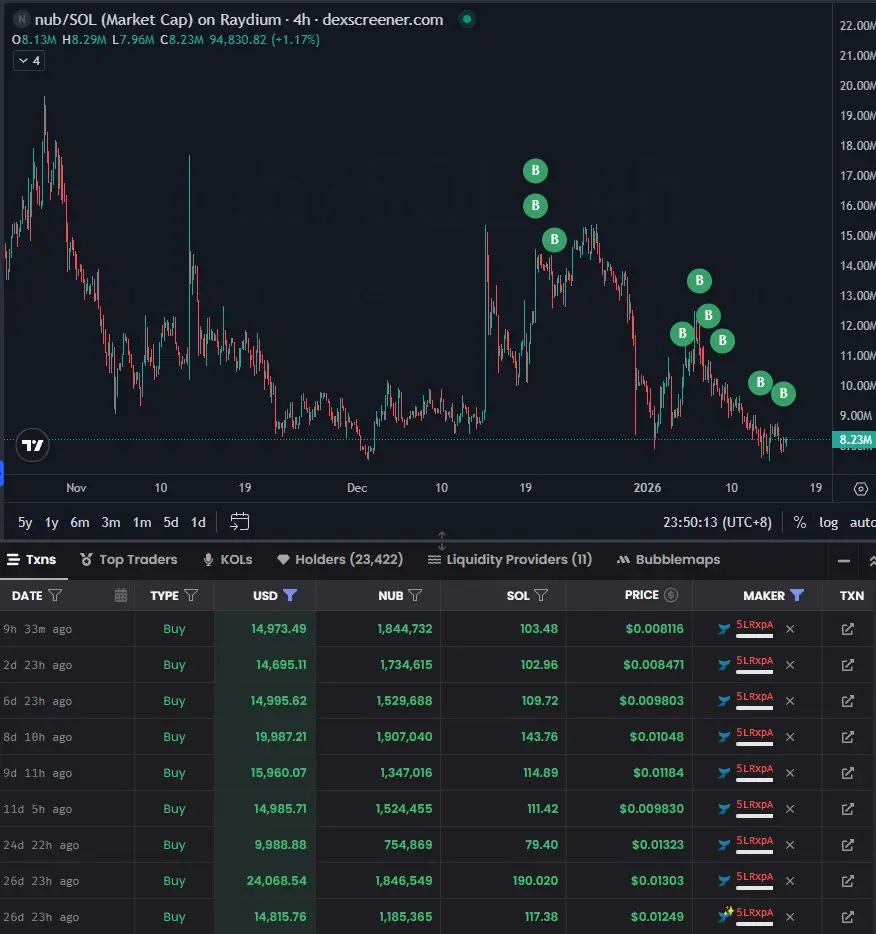The image size is (876, 934).
Task: Open the timezone clock menu
Action: point(717,522)
